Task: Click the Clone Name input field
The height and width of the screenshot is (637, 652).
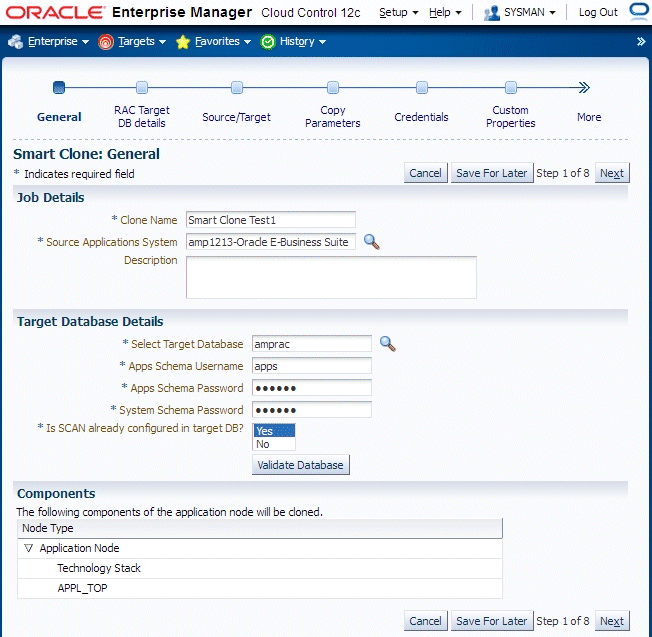Action: pos(271,220)
